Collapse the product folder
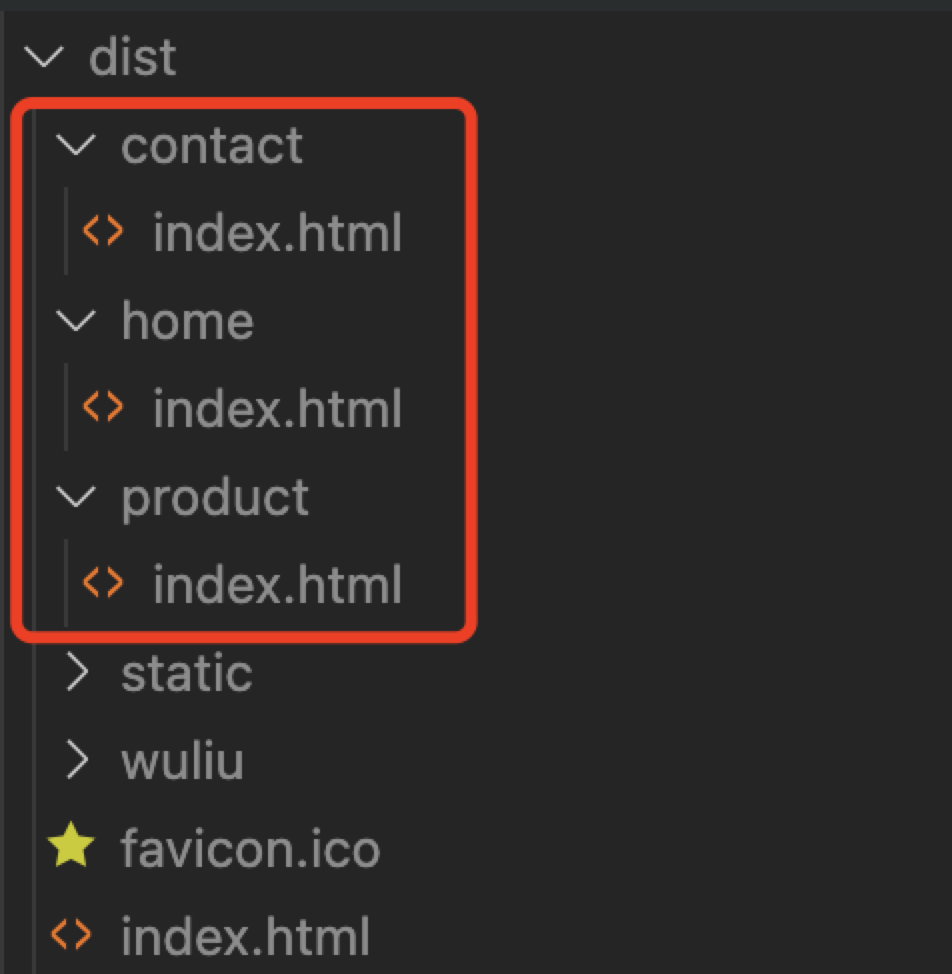The height and width of the screenshot is (974, 952). tap(214, 496)
